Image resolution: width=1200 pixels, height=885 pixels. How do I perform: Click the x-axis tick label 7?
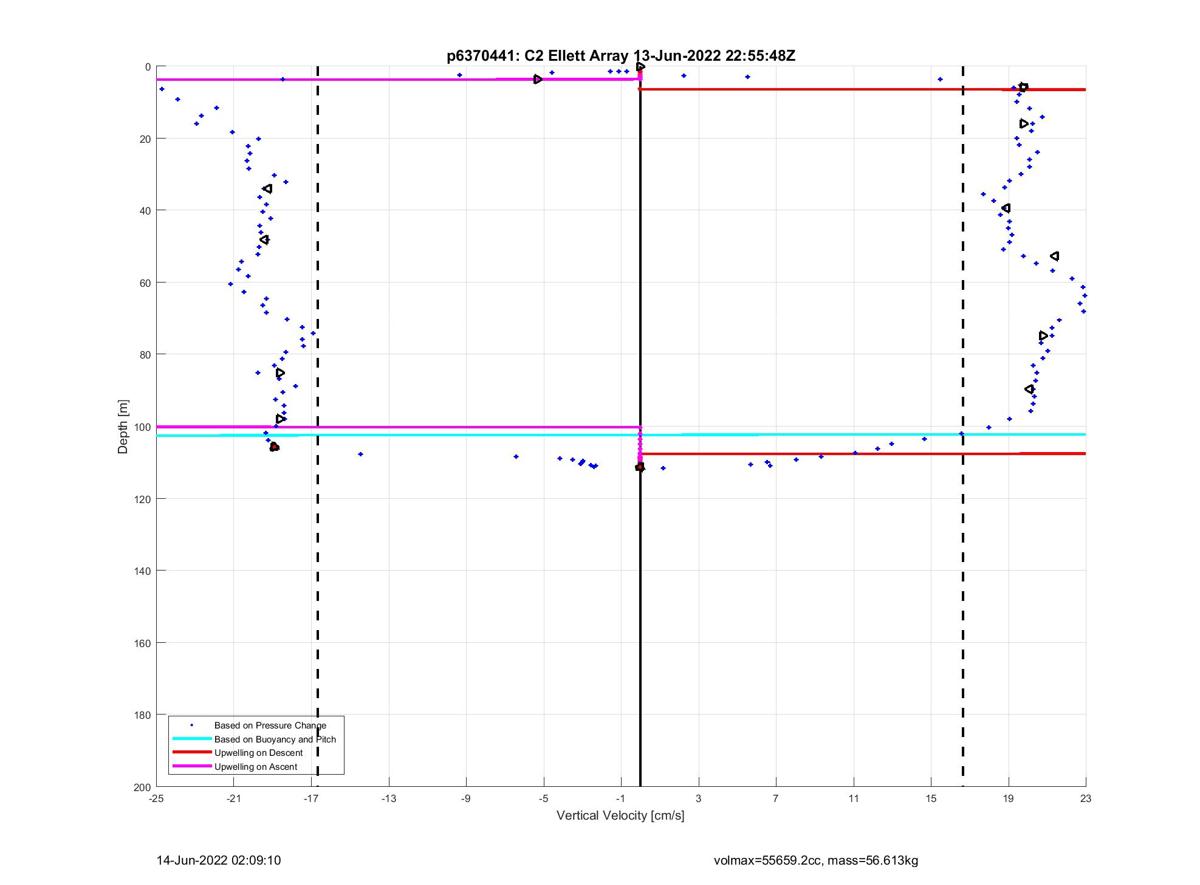click(x=776, y=799)
